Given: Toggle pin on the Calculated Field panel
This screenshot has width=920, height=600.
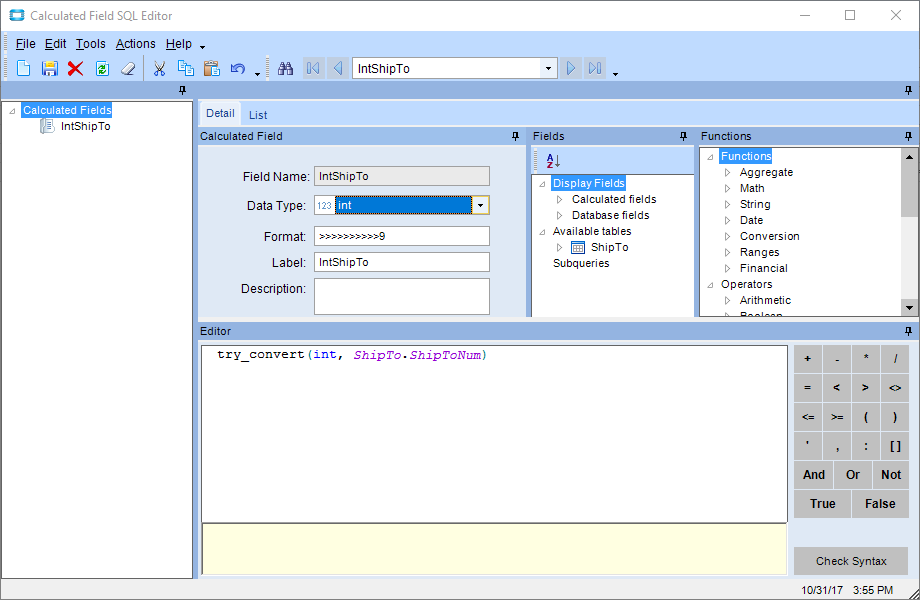Looking at the screenshot, I should 515,136.
